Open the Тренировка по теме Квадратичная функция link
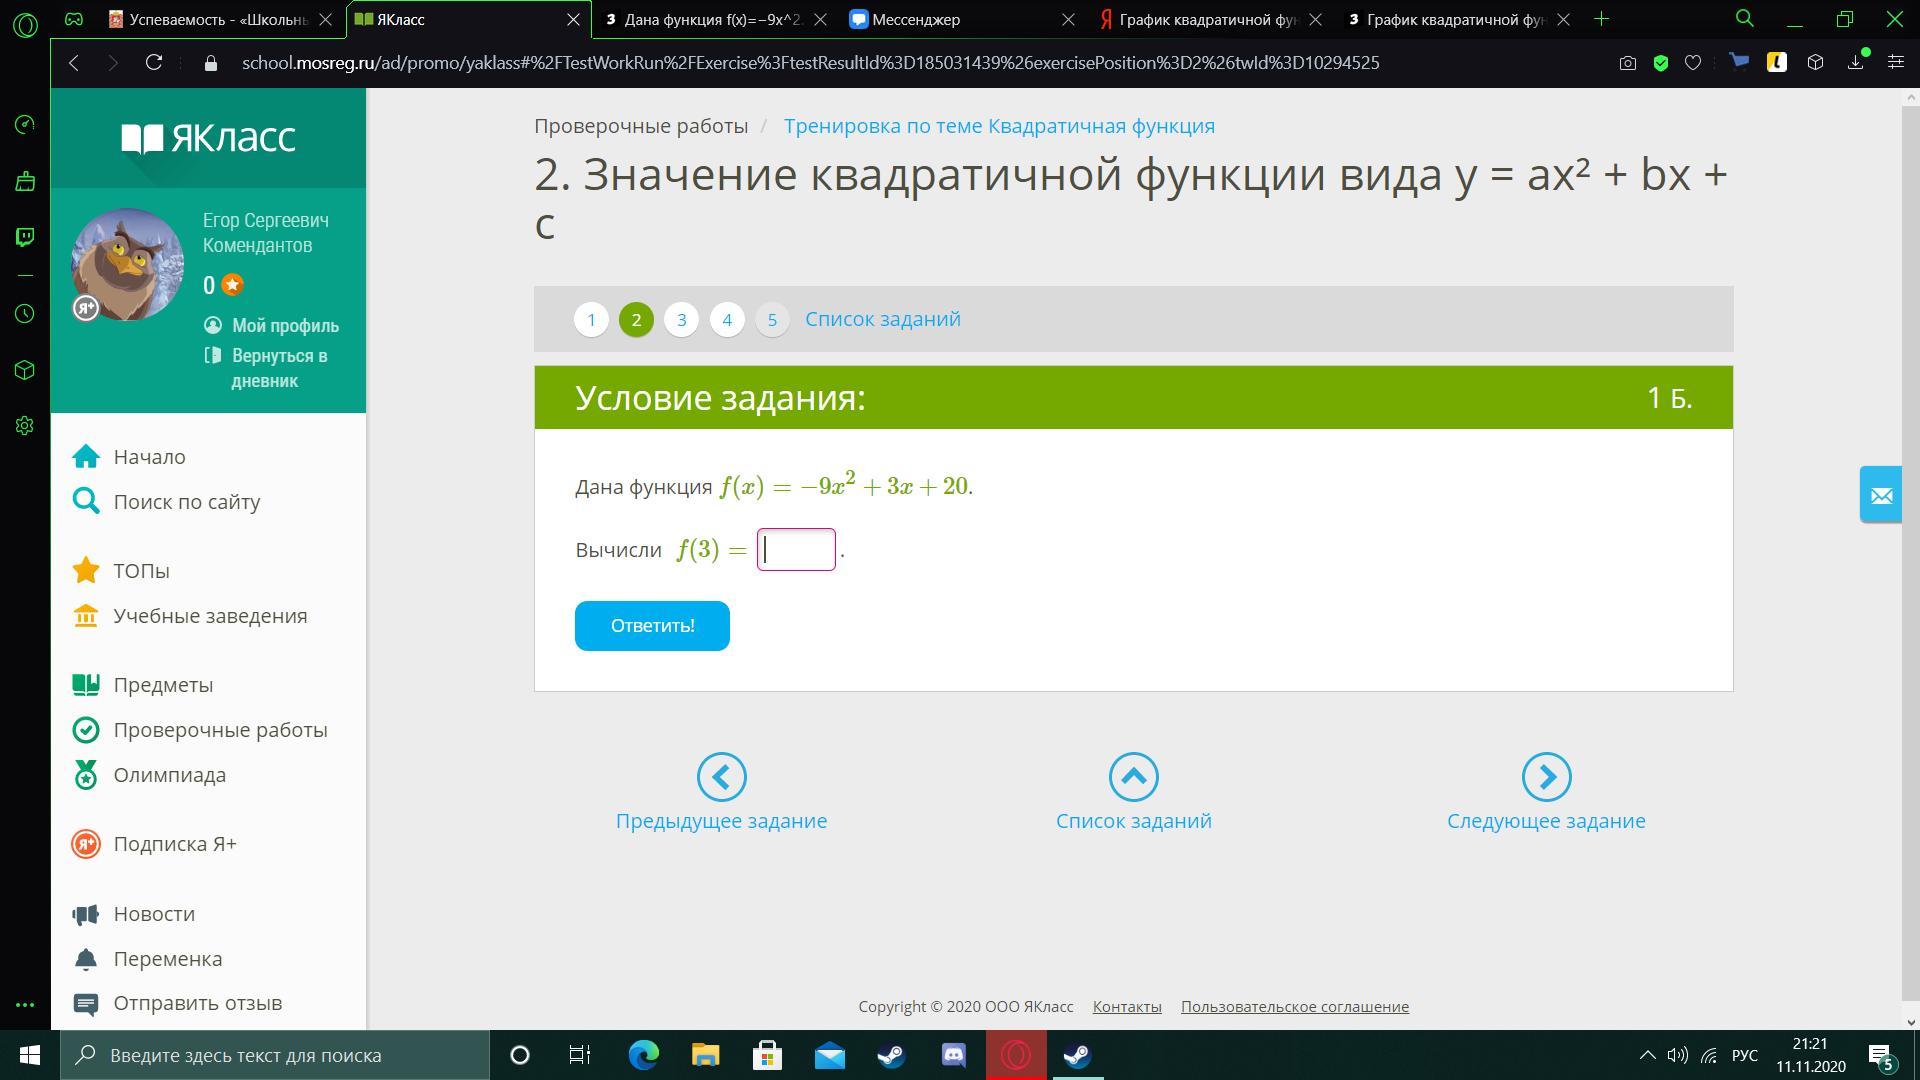 [x=999, y=126]
